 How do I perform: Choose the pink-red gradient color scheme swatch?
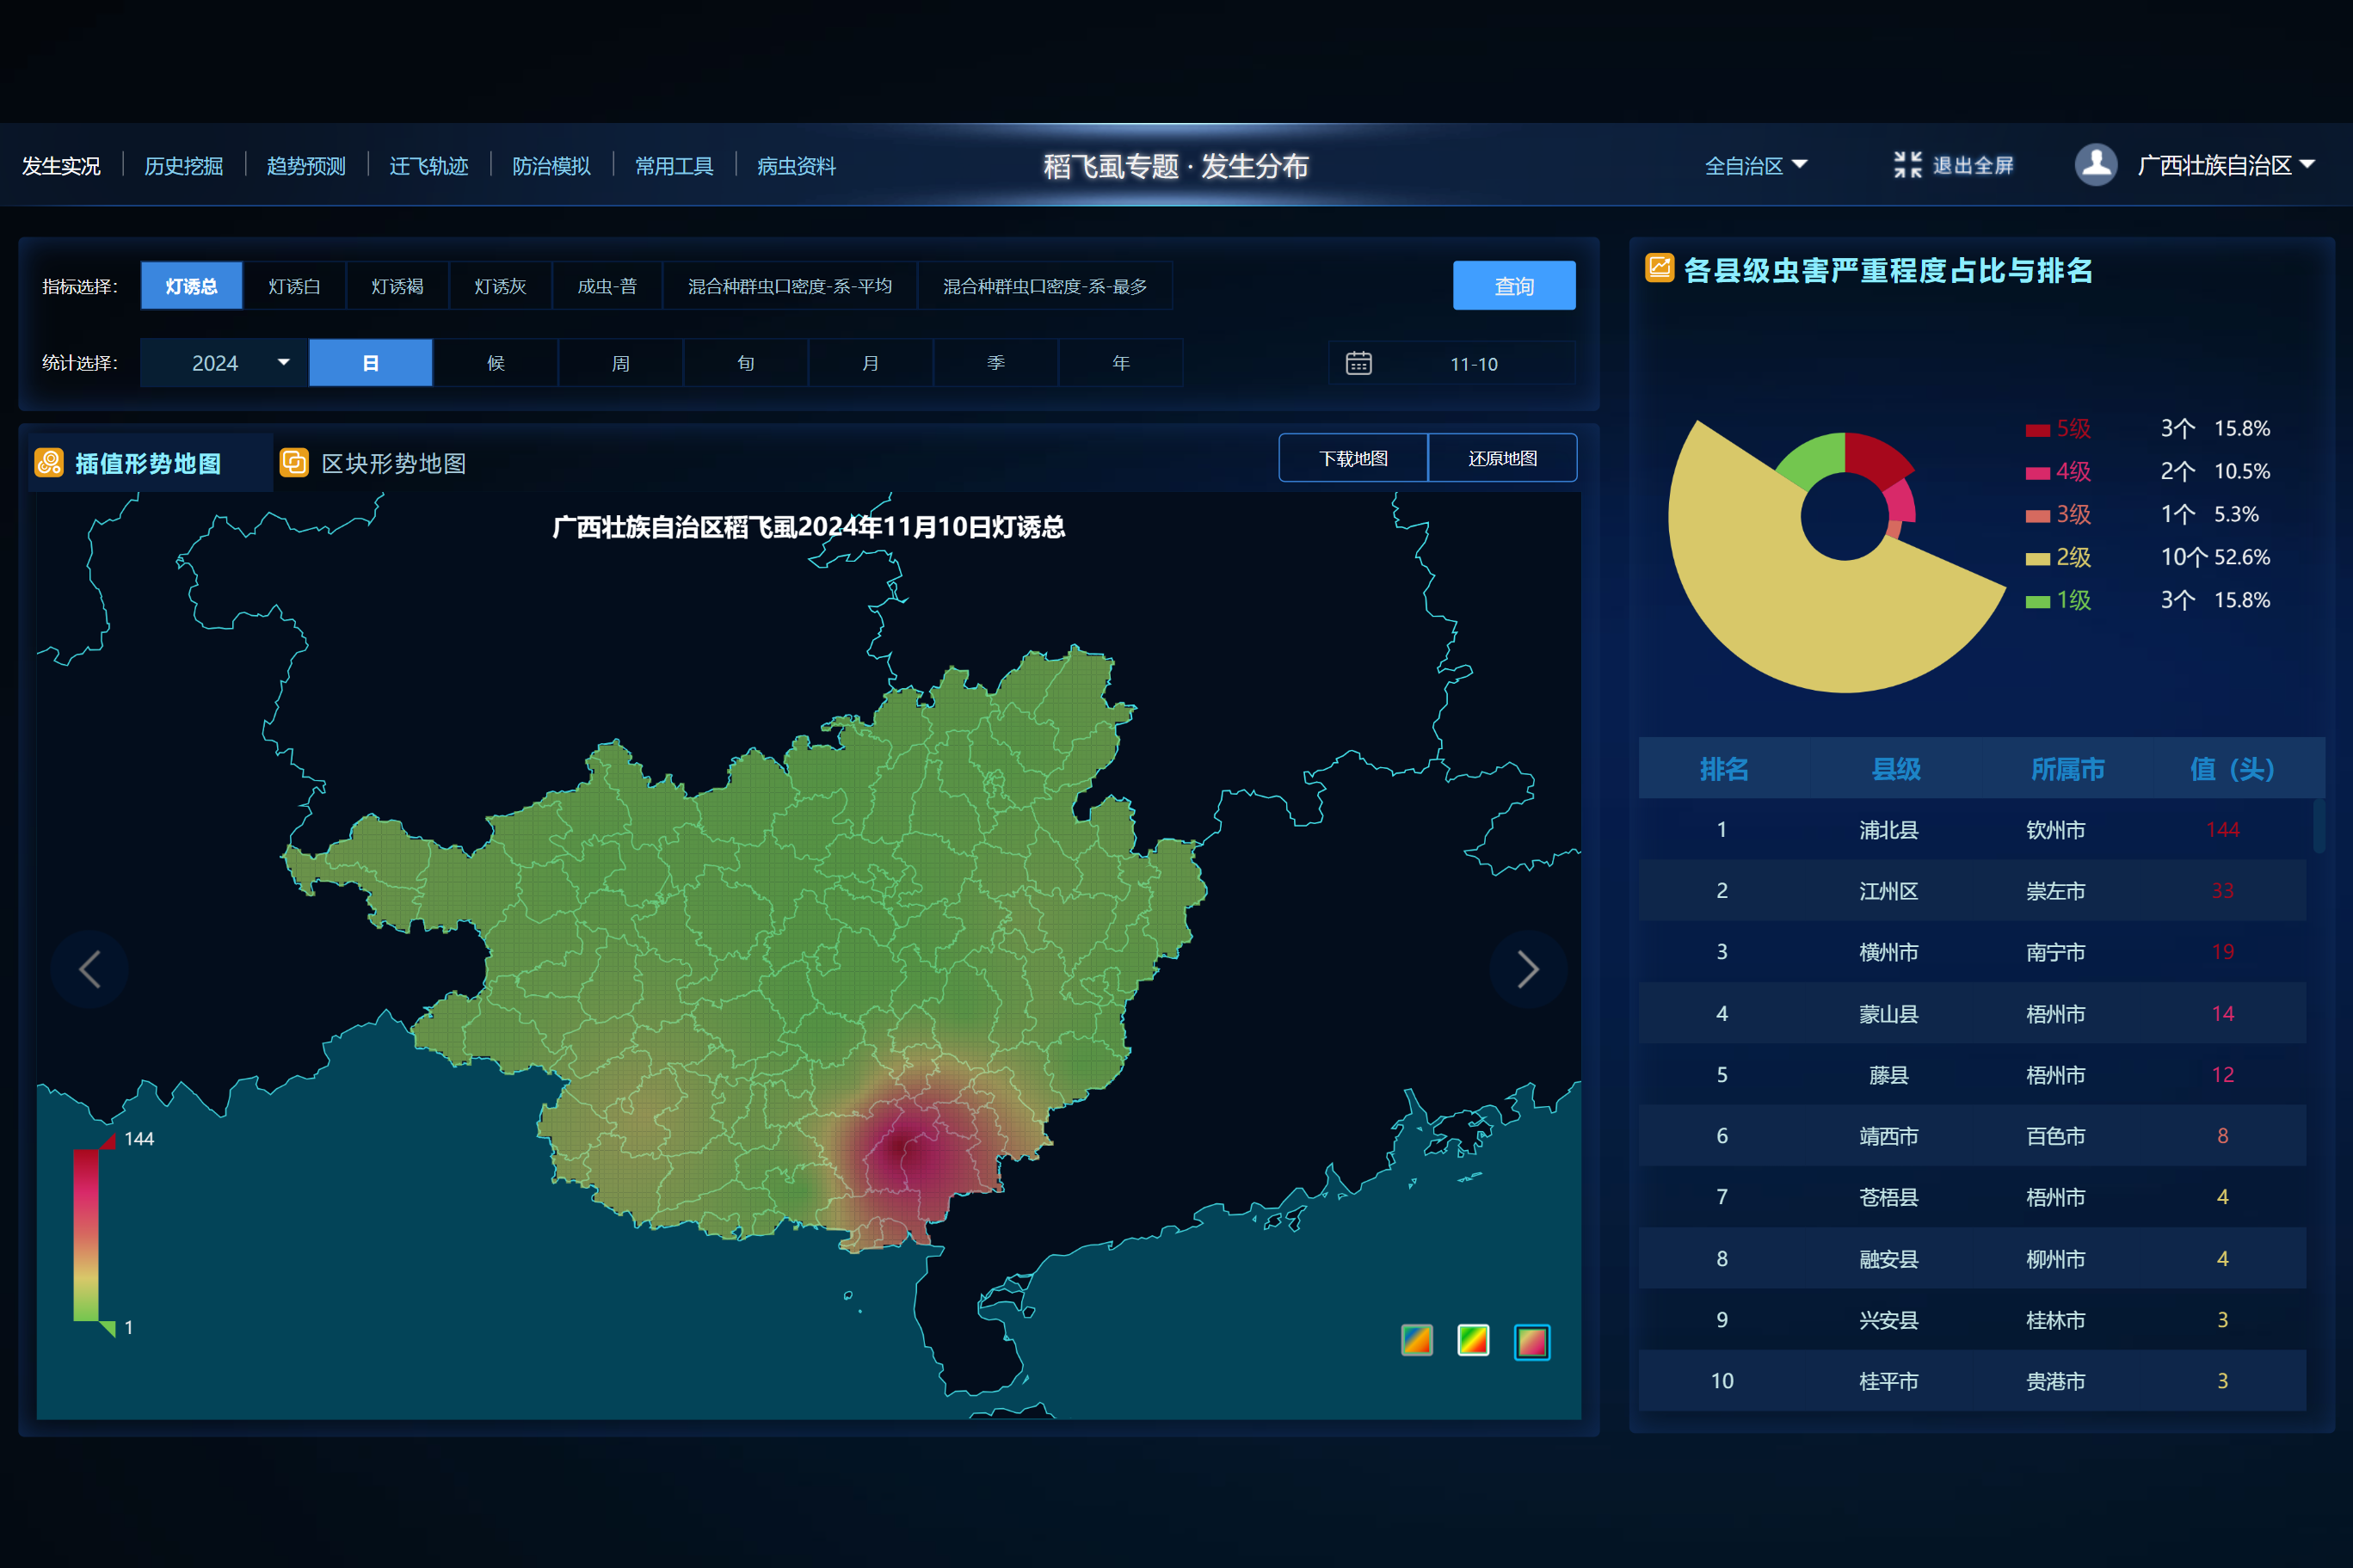point(1531,1341)
